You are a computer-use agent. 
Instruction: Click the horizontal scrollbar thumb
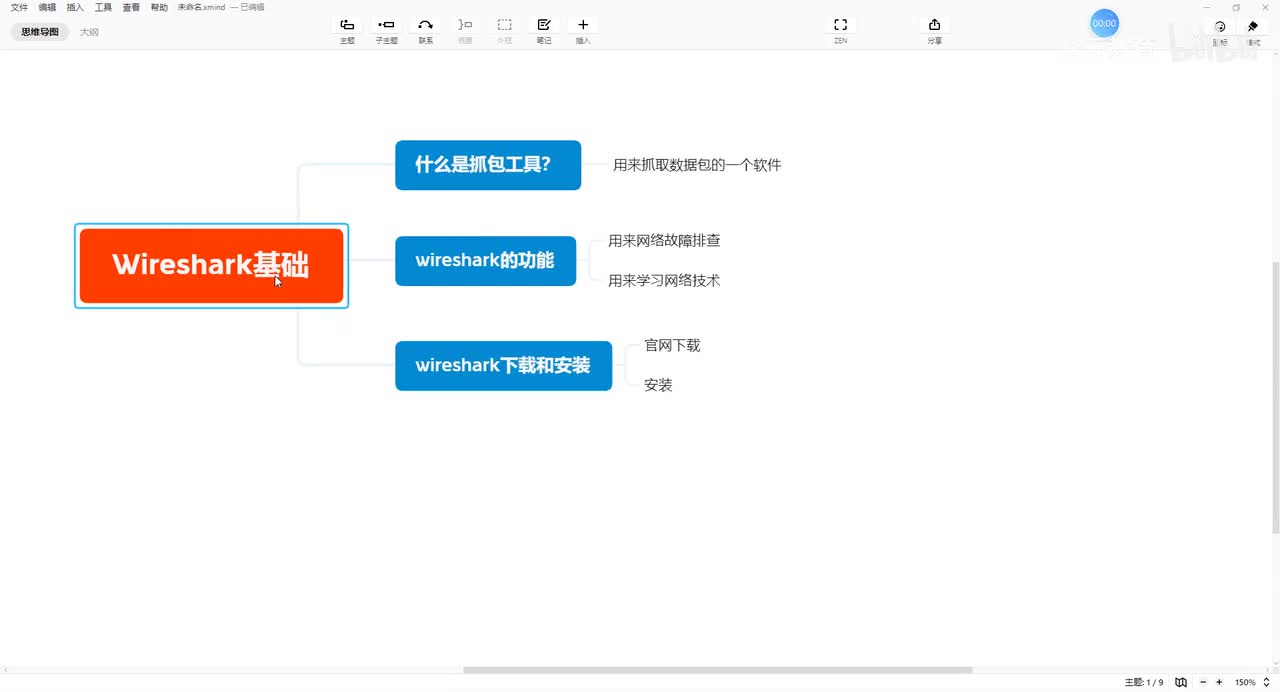tap(717, 670)
